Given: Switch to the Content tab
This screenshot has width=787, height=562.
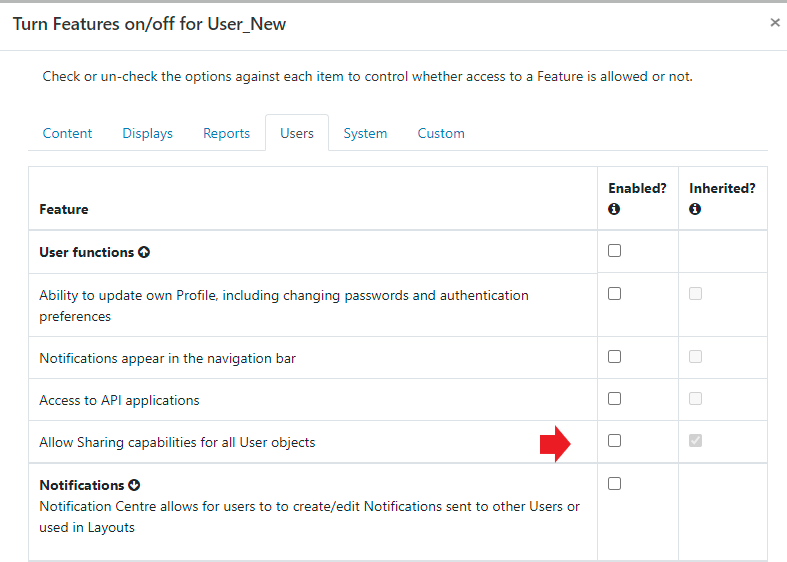Looking at the screenshot, I should (67, 133).
